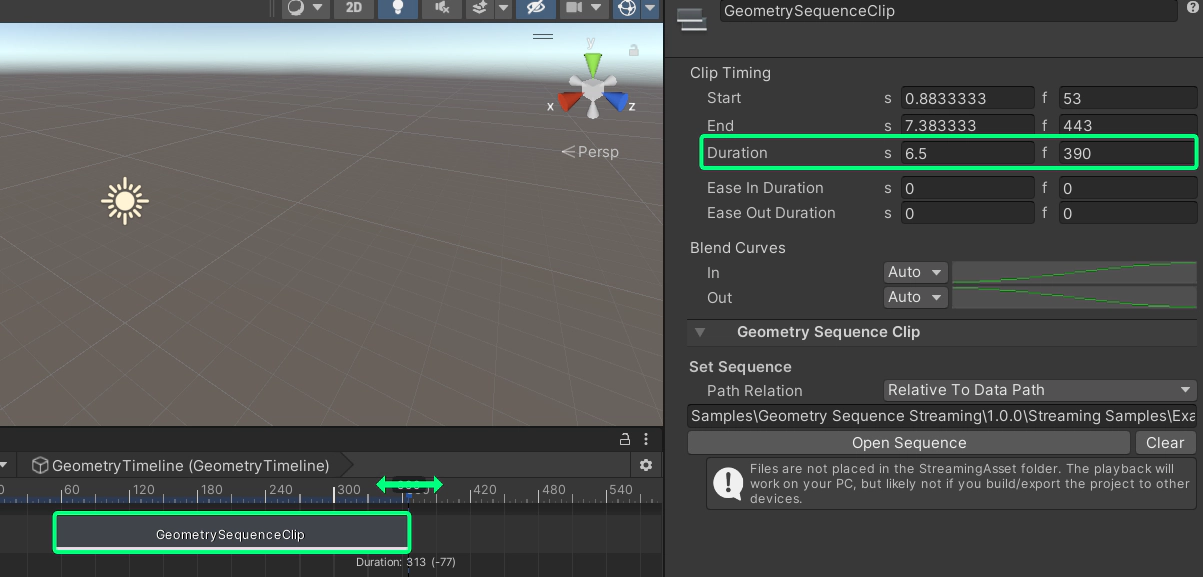Toggle hidden objects visibility eye icon

(537, 8)
